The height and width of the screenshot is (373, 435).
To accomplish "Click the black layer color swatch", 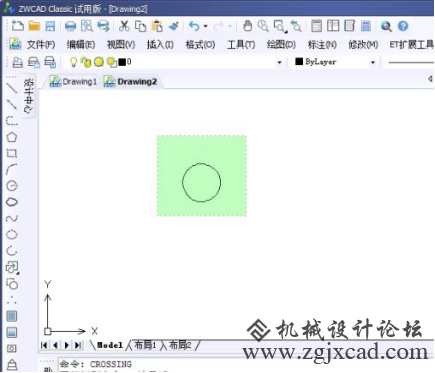I will (x=122, y=62).
